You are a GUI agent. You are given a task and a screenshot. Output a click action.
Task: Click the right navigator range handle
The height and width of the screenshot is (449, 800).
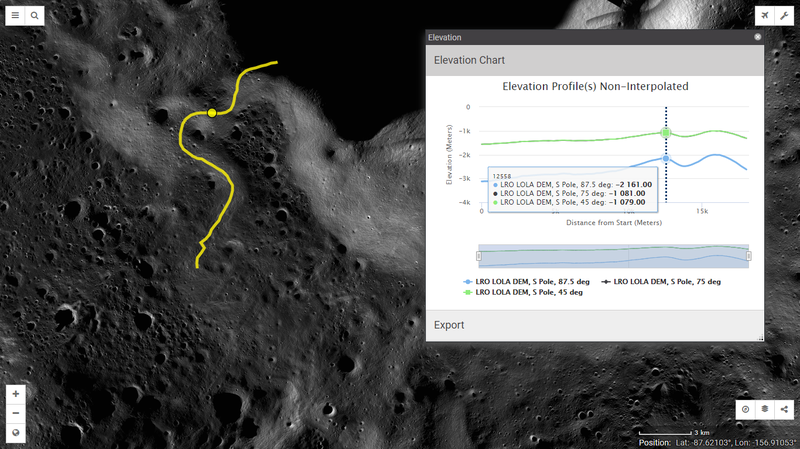click(748, 256)
